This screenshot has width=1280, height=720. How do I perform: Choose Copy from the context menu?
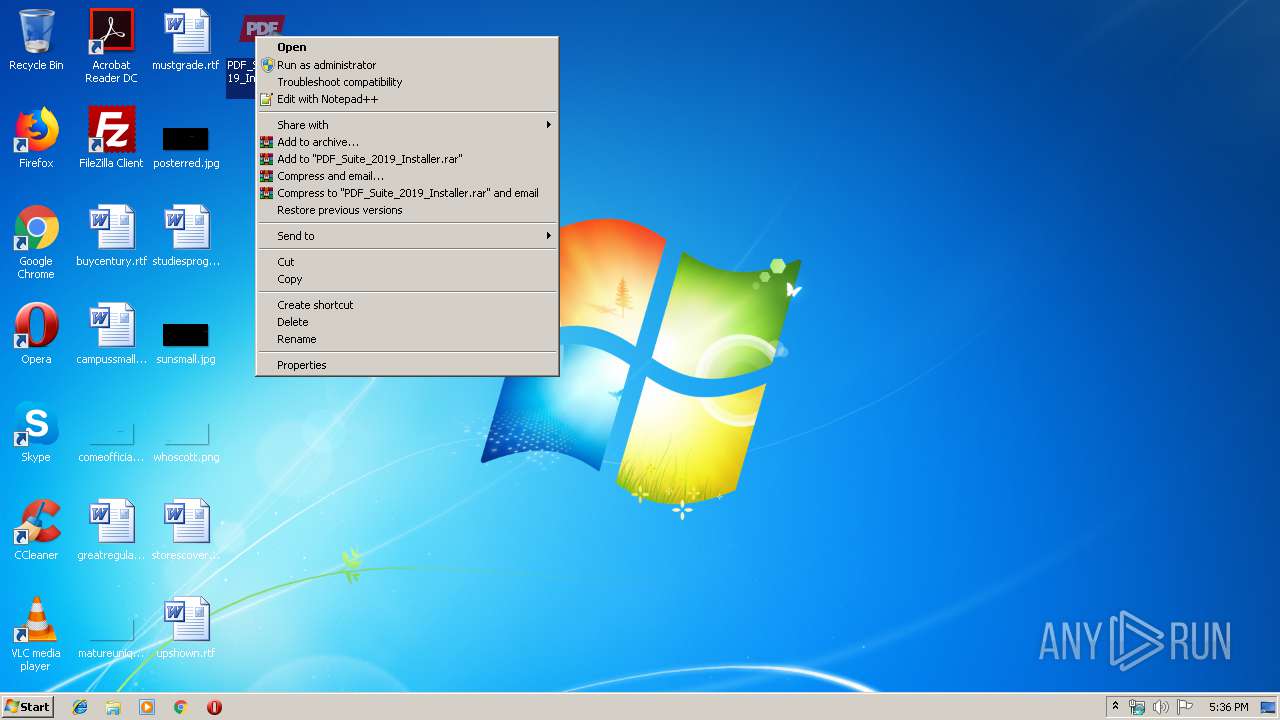click(407, 279)
